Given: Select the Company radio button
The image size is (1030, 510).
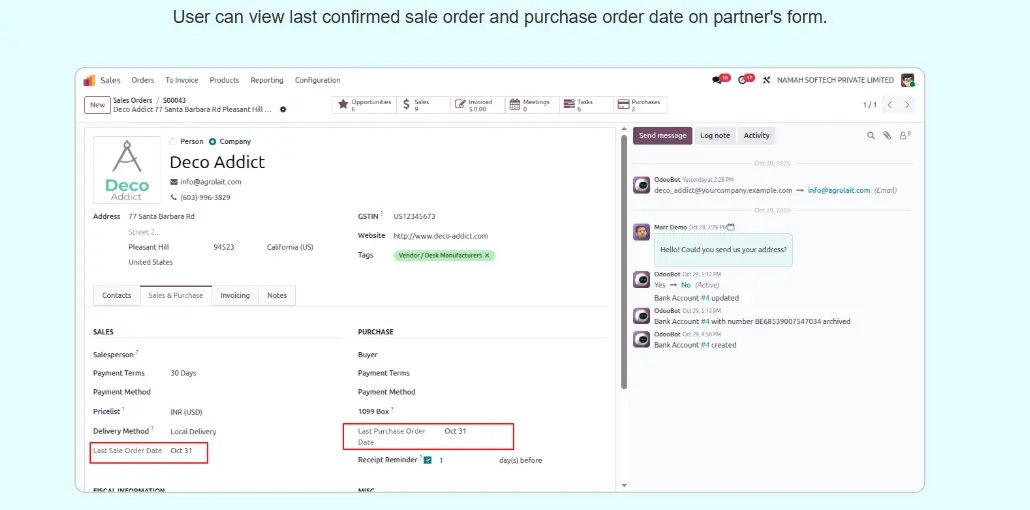Looking at the screenshot, I should click(x=213, y=142).
